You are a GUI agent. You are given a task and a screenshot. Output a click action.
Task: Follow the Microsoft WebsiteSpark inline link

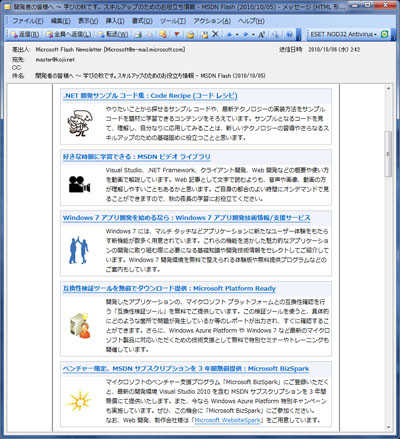coord(227,420)
